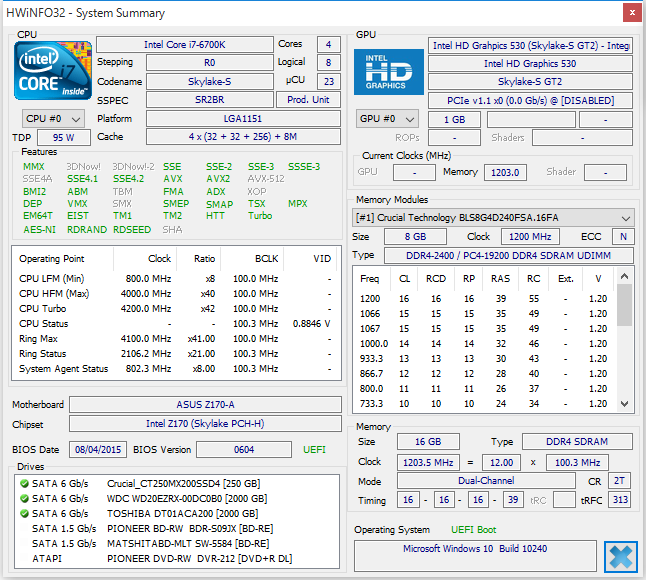The width and height of the screenshot is (646, 580).
Task: Select the System Agent Status row
Action: tap(175, 369)
